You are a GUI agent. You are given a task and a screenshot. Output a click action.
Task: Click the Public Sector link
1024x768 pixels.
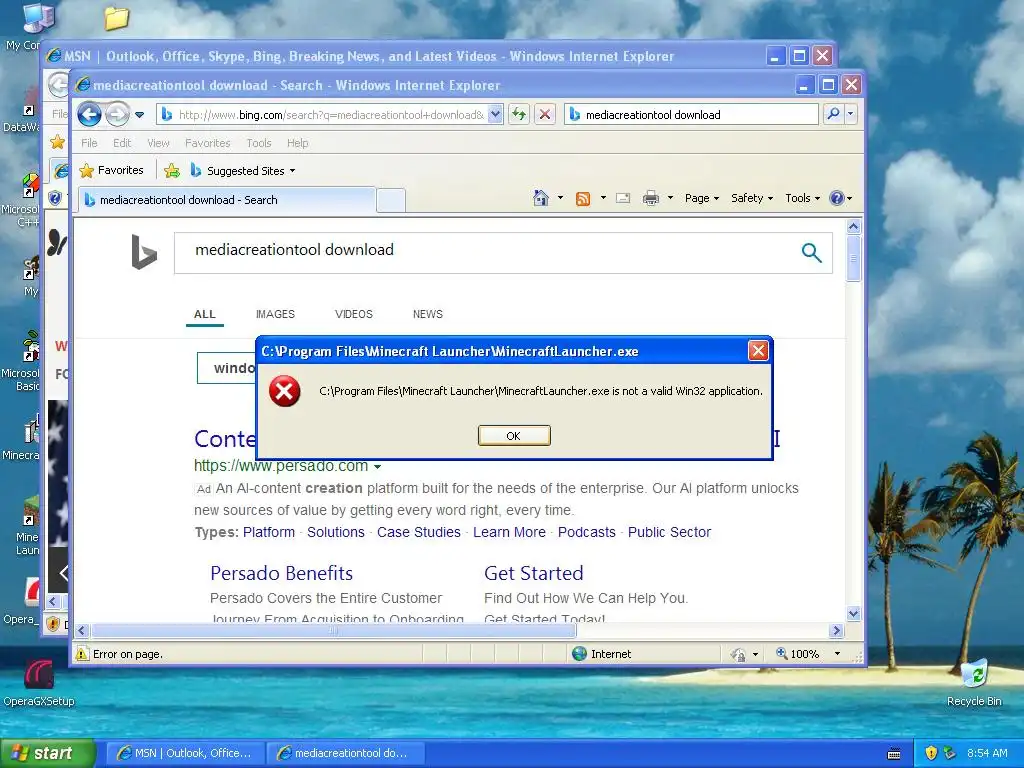[x=669, y=532]
